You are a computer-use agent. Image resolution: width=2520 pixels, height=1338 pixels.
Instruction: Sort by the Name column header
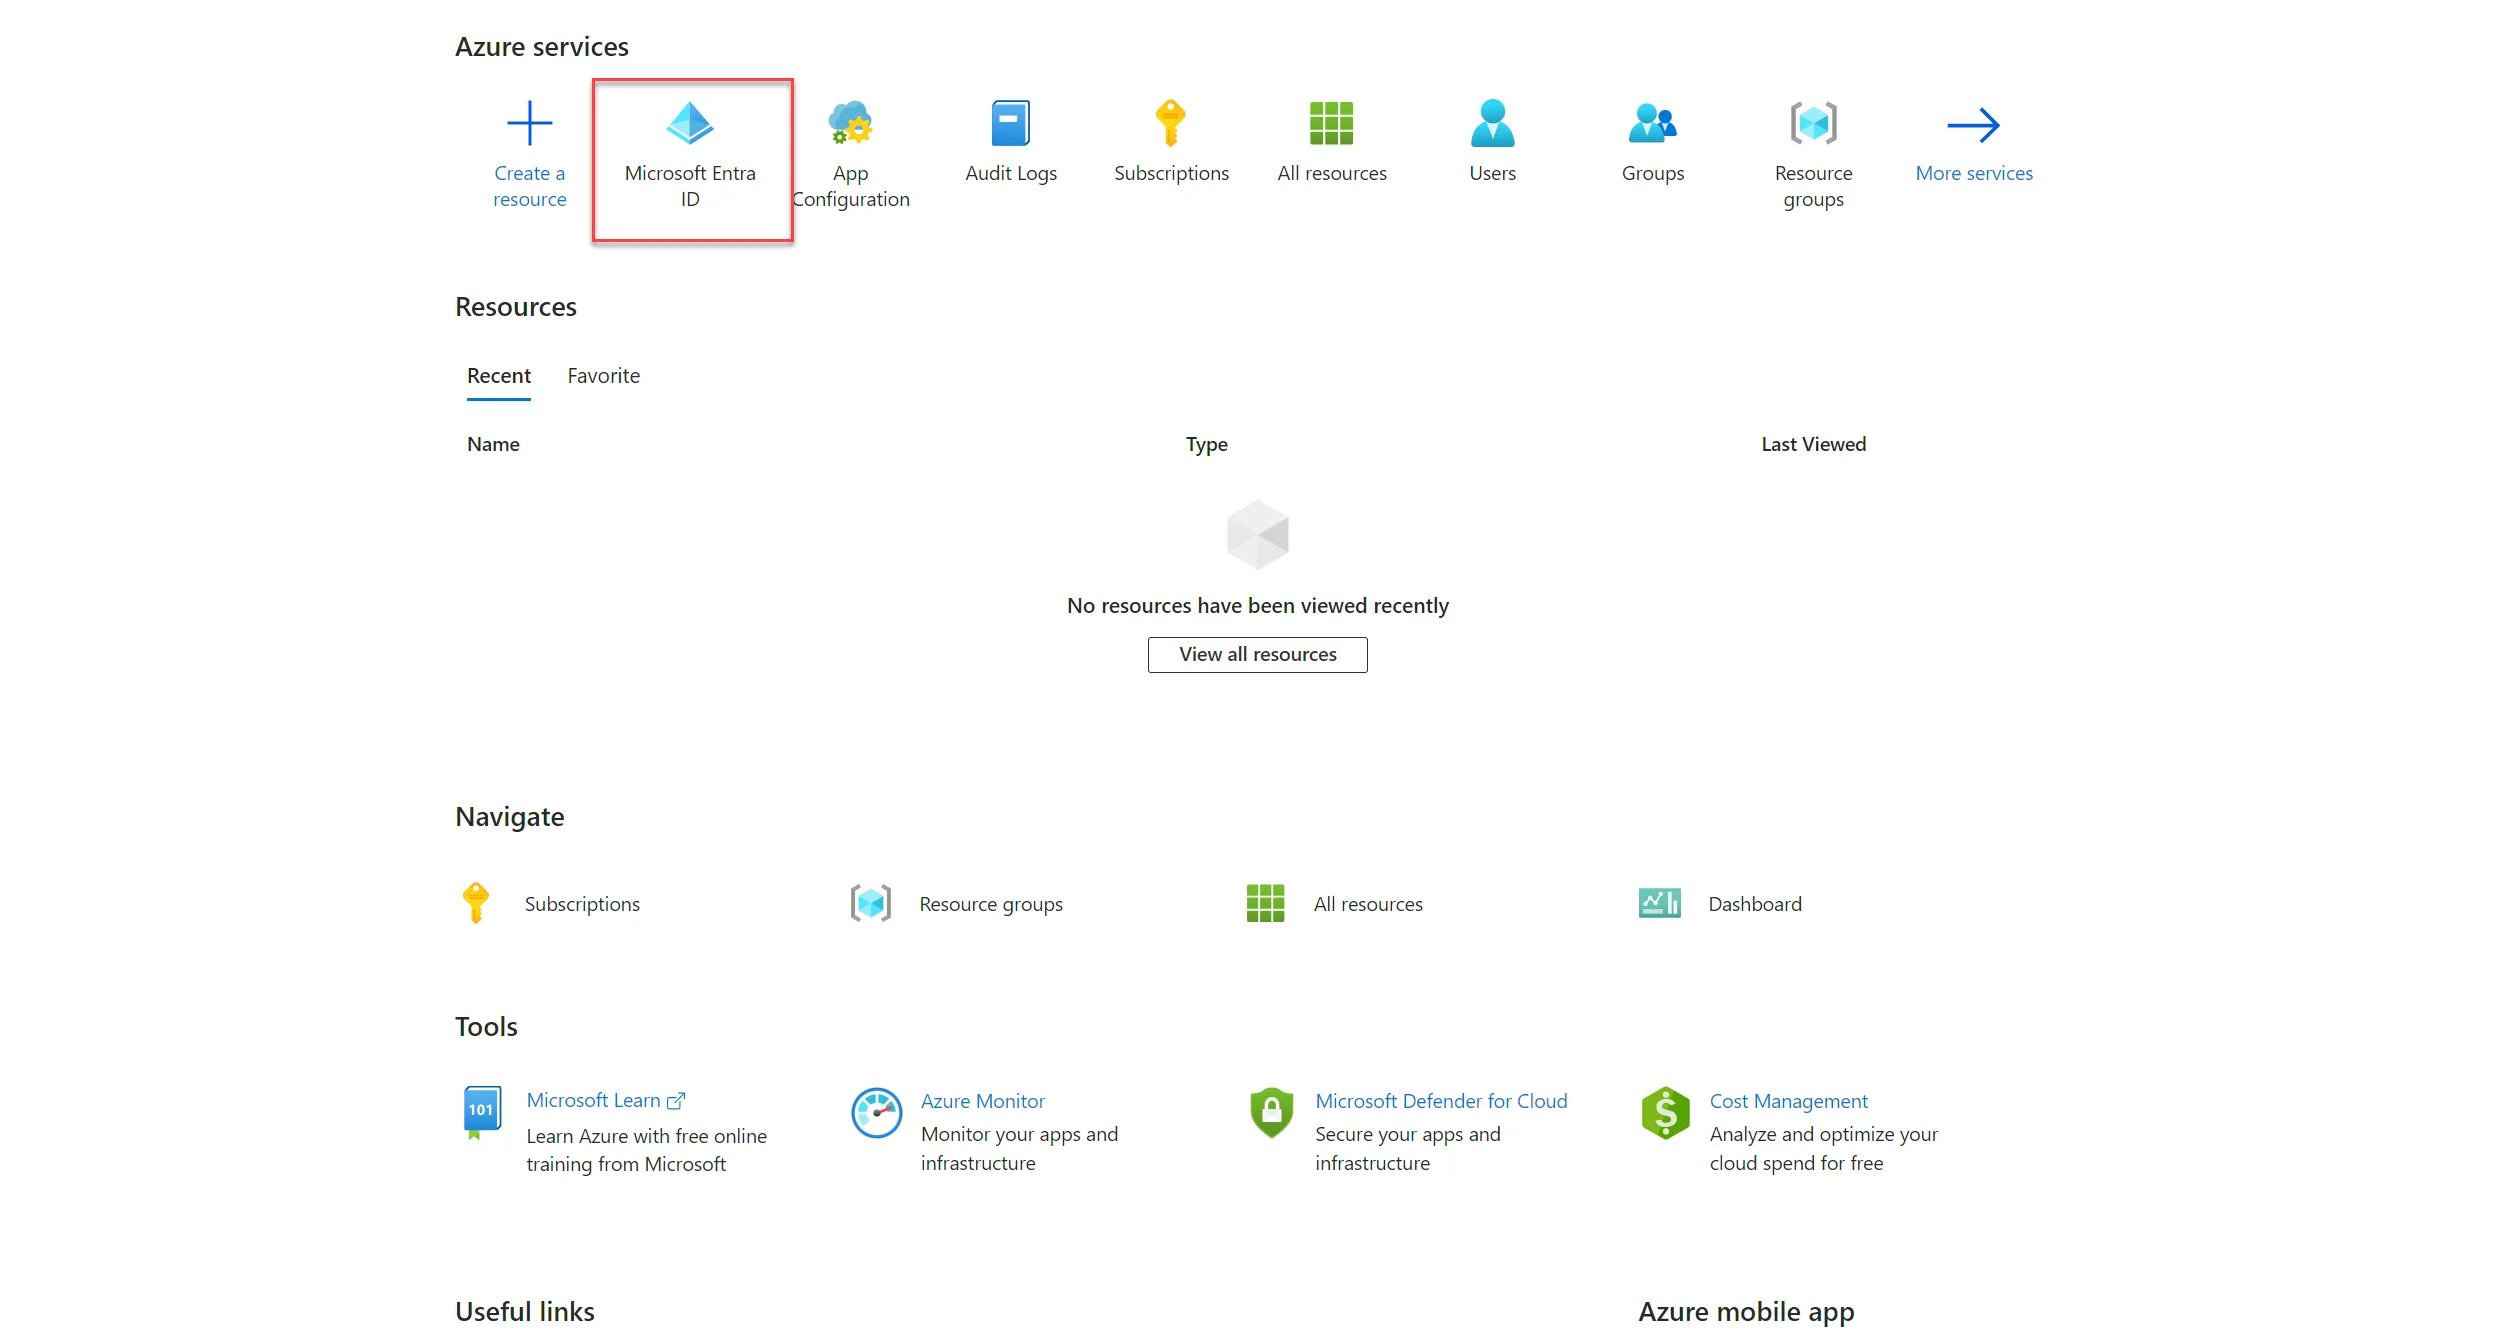click(x=493, y=444)
